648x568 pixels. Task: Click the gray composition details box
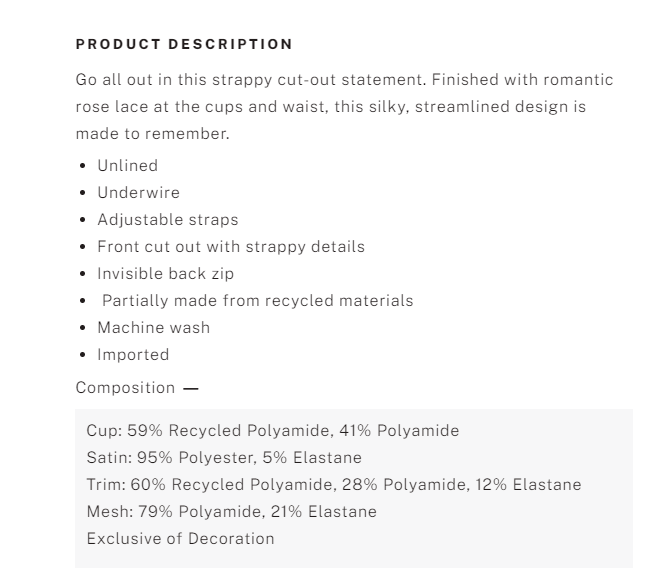coord(354,488)
